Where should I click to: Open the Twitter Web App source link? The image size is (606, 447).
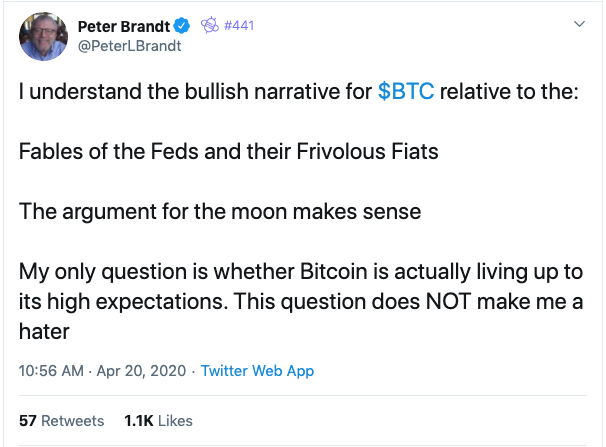click(257, 371)
